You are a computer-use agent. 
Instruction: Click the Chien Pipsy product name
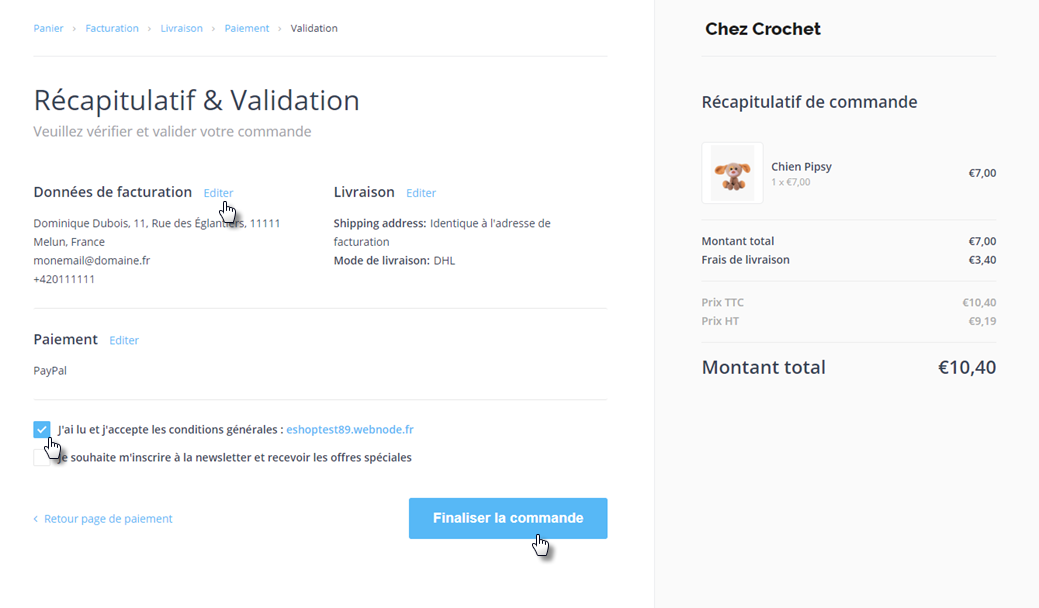(801, 166)
